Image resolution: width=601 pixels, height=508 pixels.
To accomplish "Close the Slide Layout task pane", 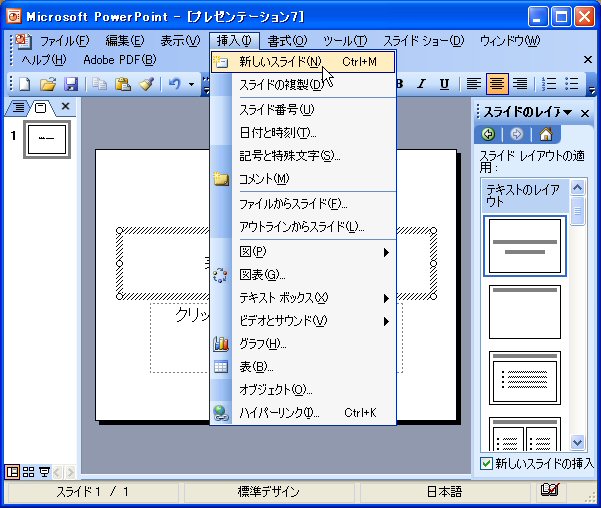I will pyautogui.click(x=585, y=113).
